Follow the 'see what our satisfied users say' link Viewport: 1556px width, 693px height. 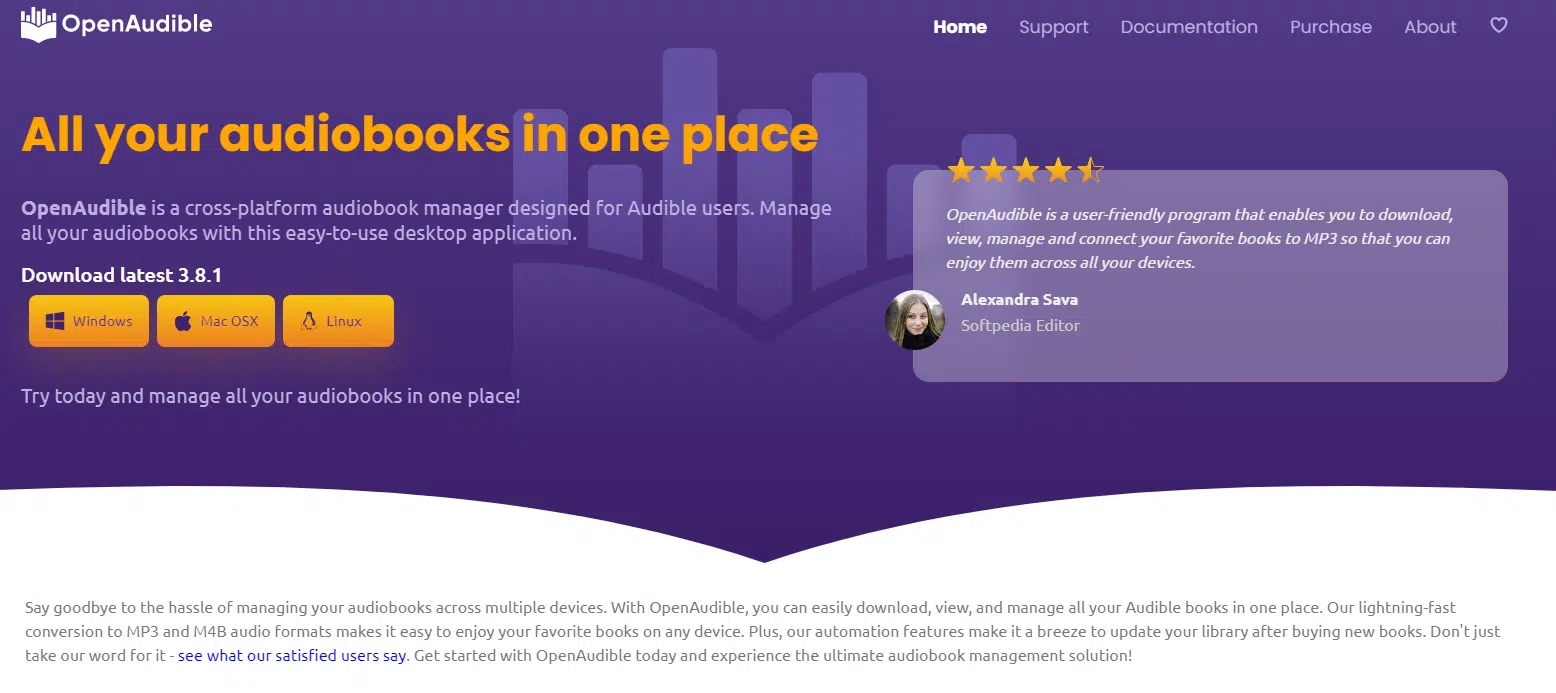(292, 656)
